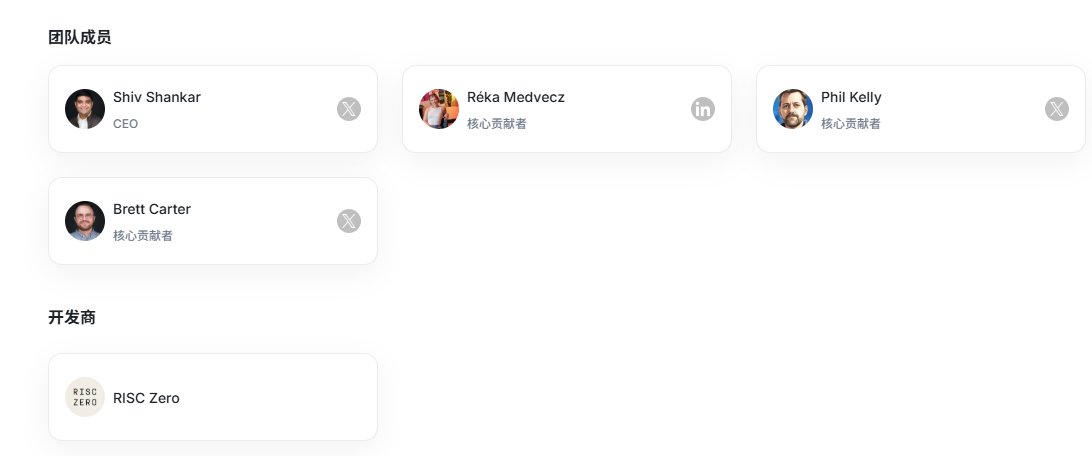The image size is (1092, 456).
Task: Click 核心贡献者 label under Réka Medvecz
Action: tap(497, 124)
